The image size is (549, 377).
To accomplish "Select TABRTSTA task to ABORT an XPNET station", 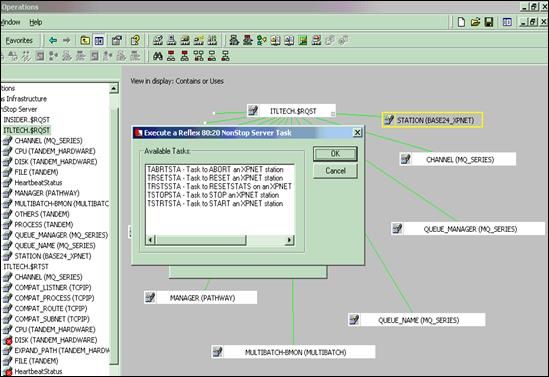I will [215, 169].
